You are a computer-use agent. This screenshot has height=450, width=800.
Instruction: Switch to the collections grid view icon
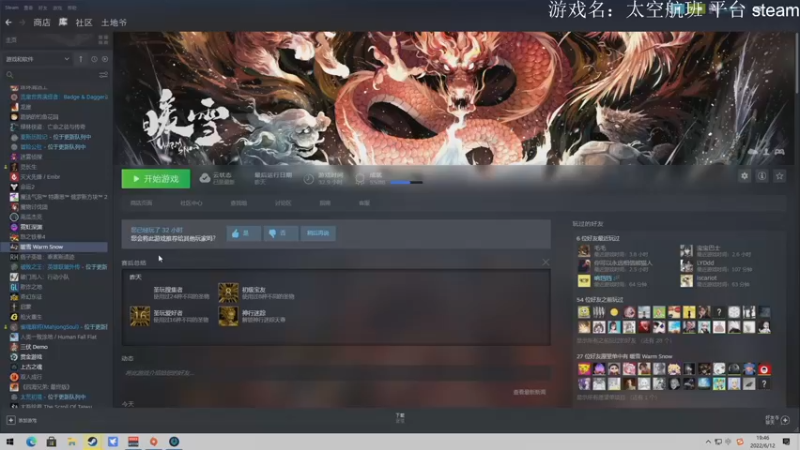[x=103, y=40]
